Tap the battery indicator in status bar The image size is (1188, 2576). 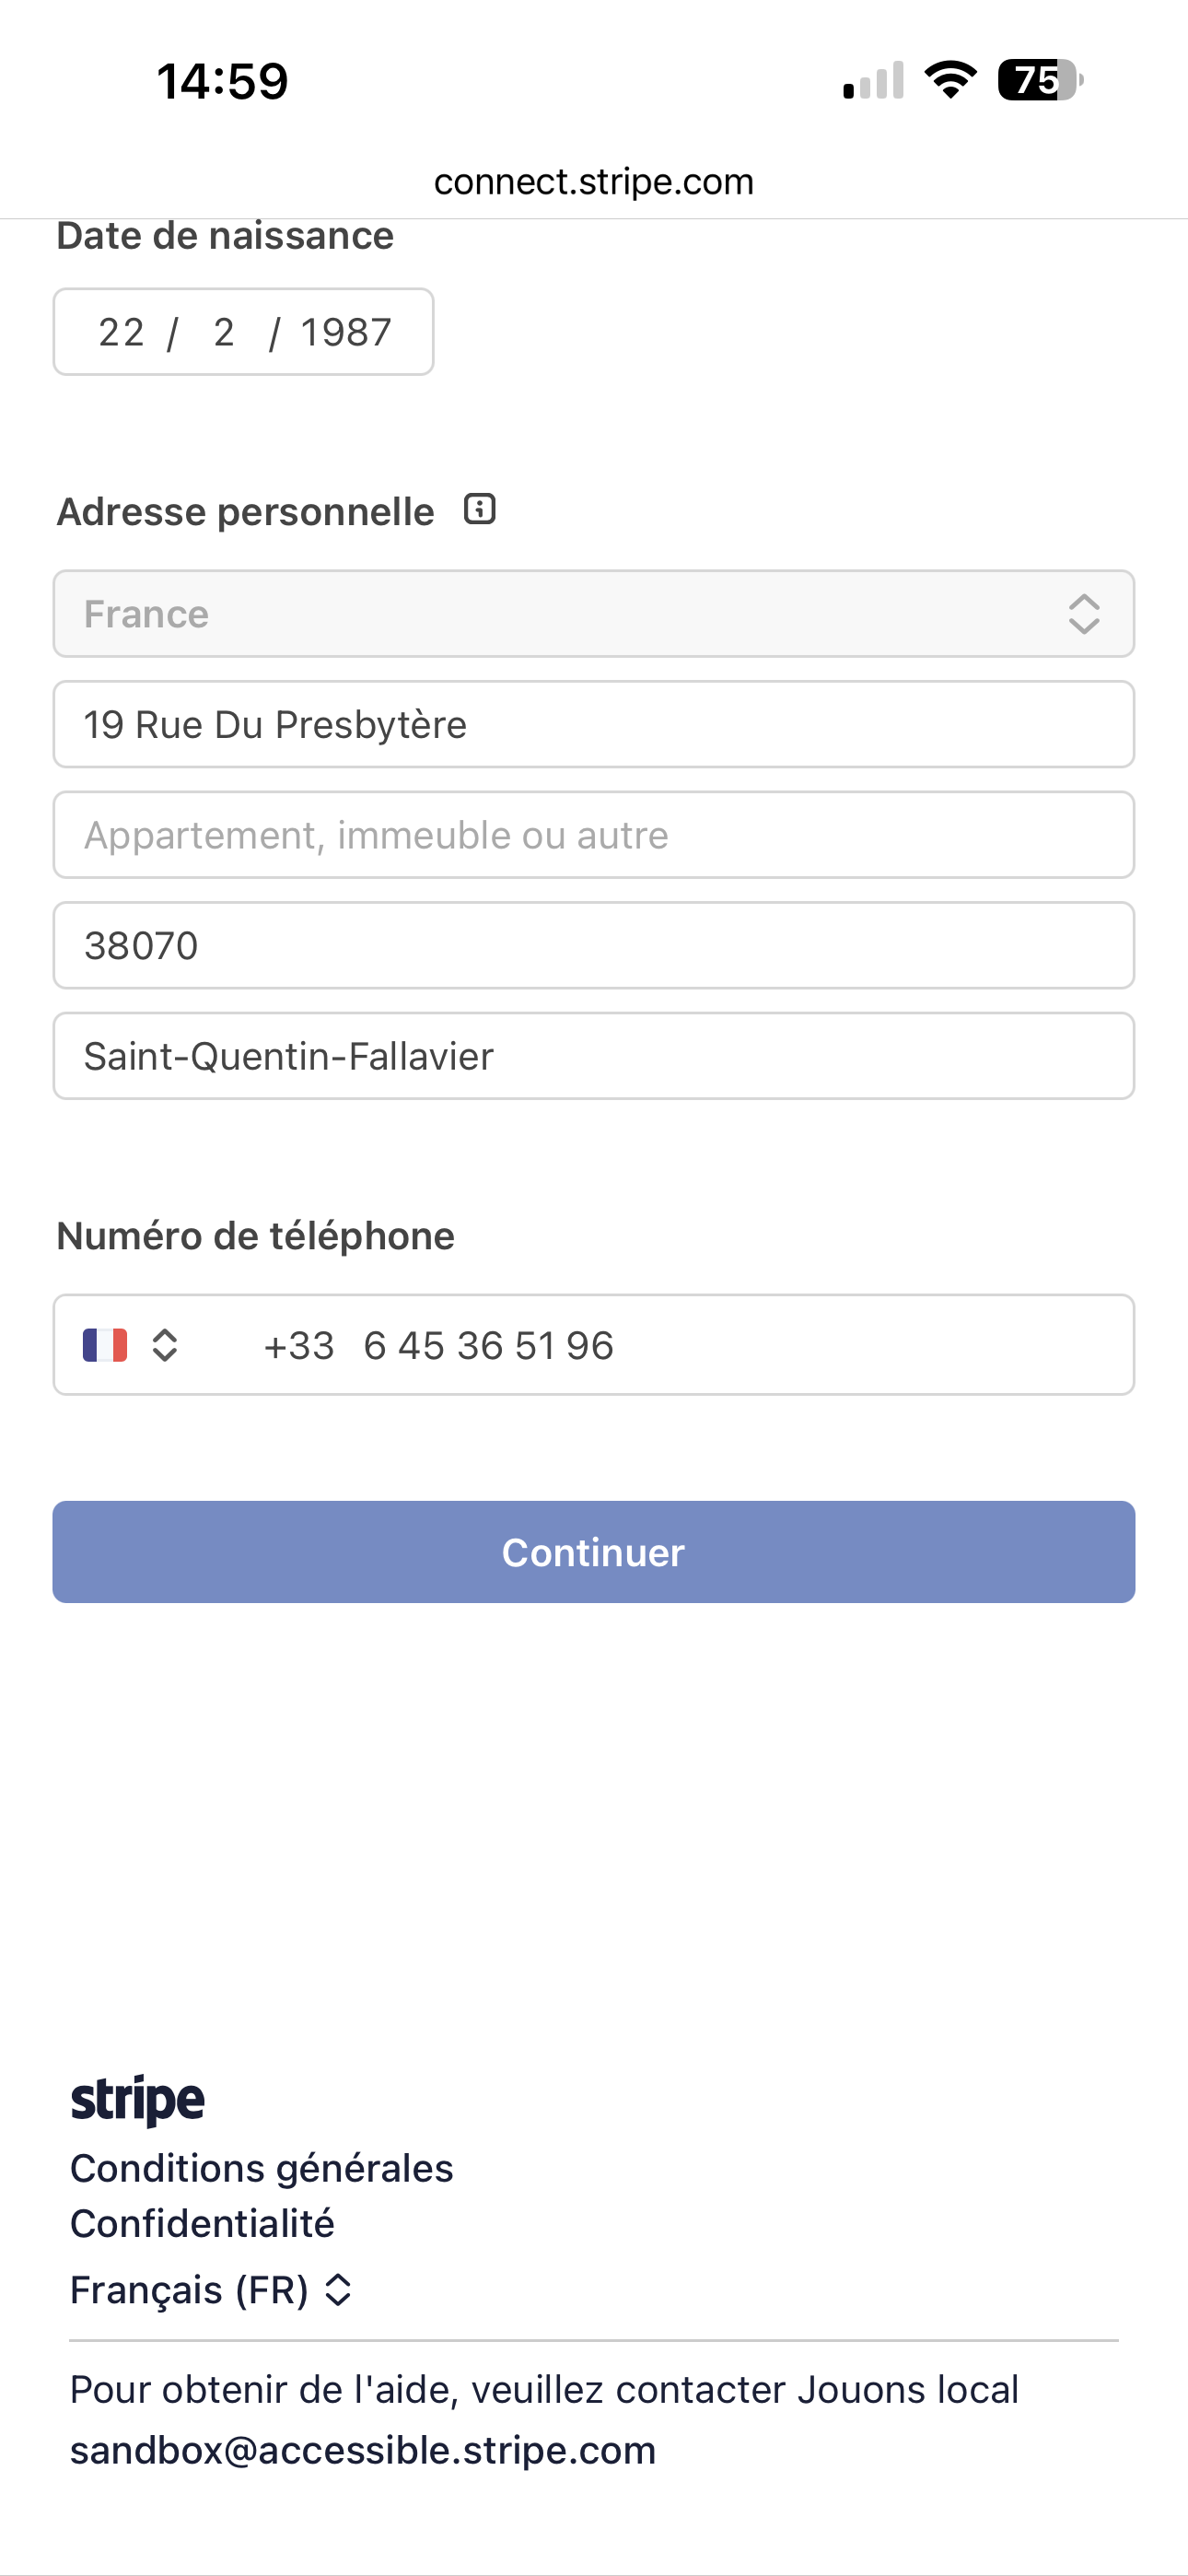pyautogui.click(x=1040, y=80)
